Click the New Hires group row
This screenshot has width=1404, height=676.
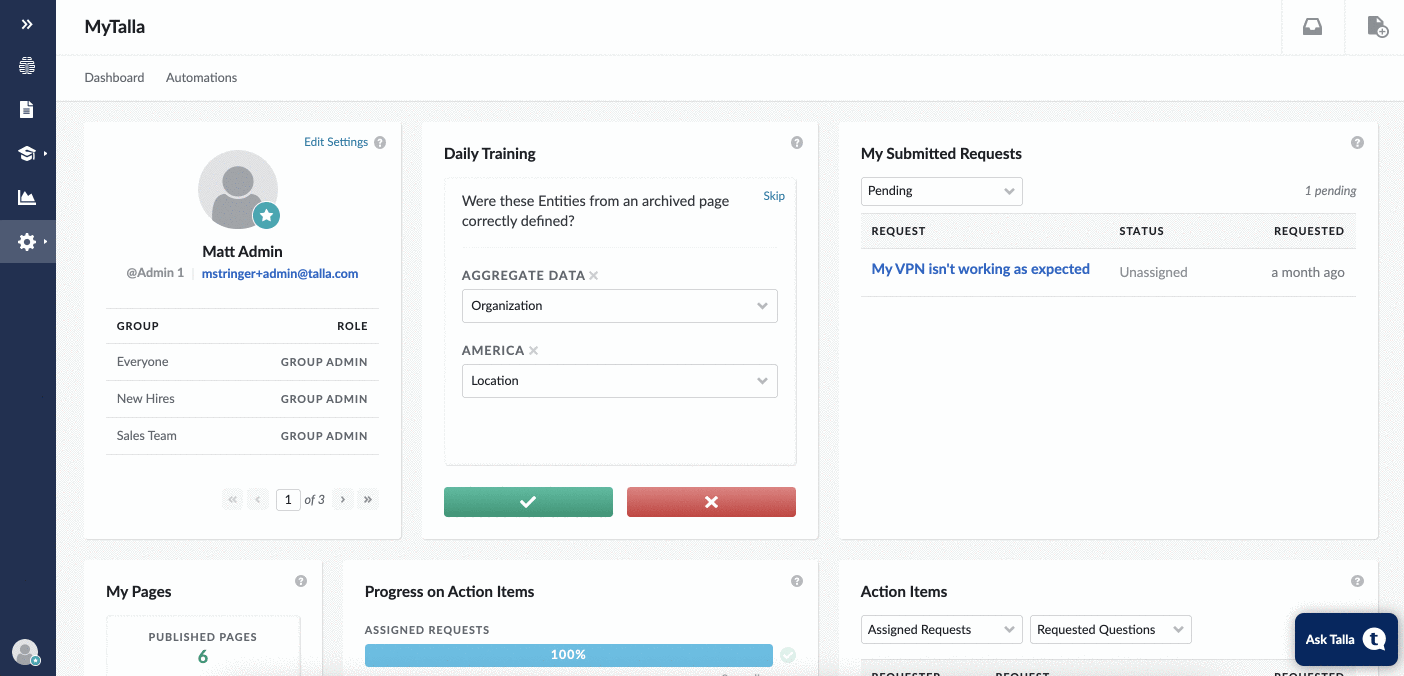click(x=242, y=399)
